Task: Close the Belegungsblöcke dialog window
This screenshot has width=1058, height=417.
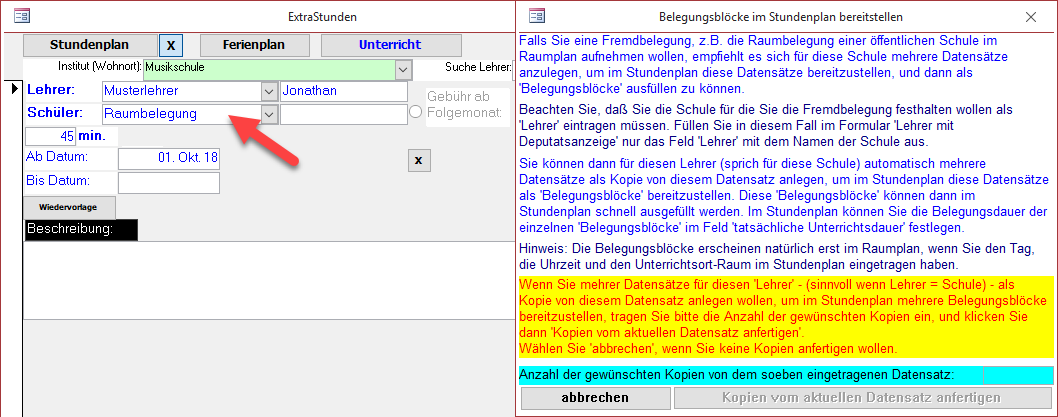Action: tap(1031, 16)
